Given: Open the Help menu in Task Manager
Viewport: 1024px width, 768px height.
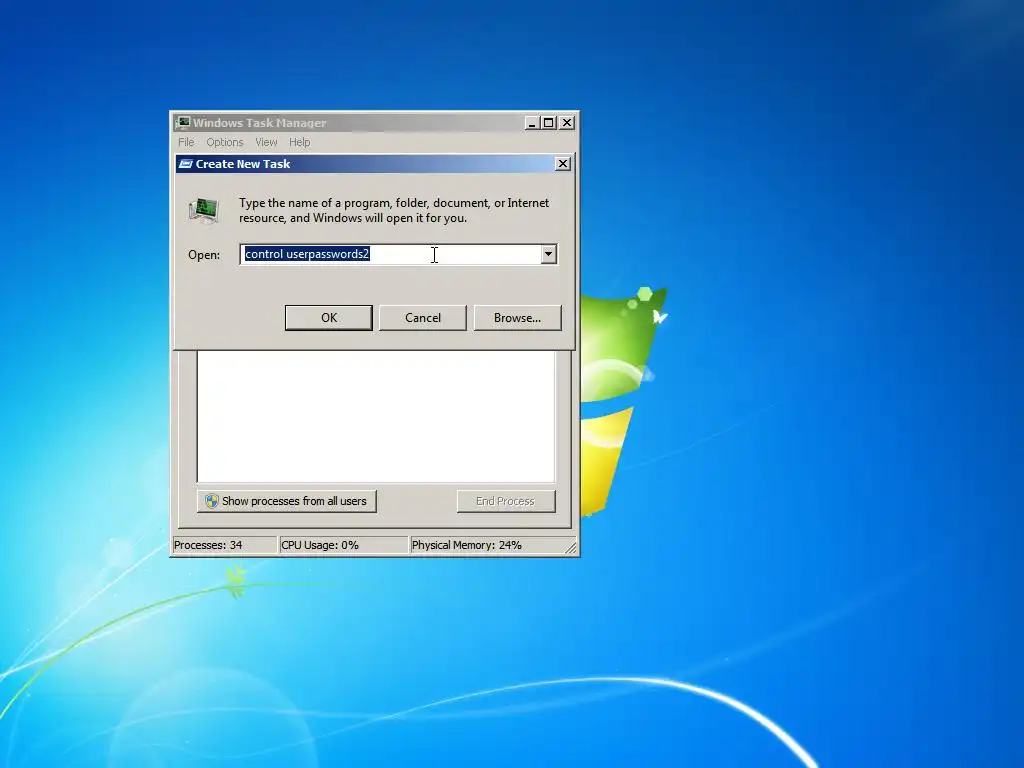Looking at the screenshot, I should [x=300, y=142].
